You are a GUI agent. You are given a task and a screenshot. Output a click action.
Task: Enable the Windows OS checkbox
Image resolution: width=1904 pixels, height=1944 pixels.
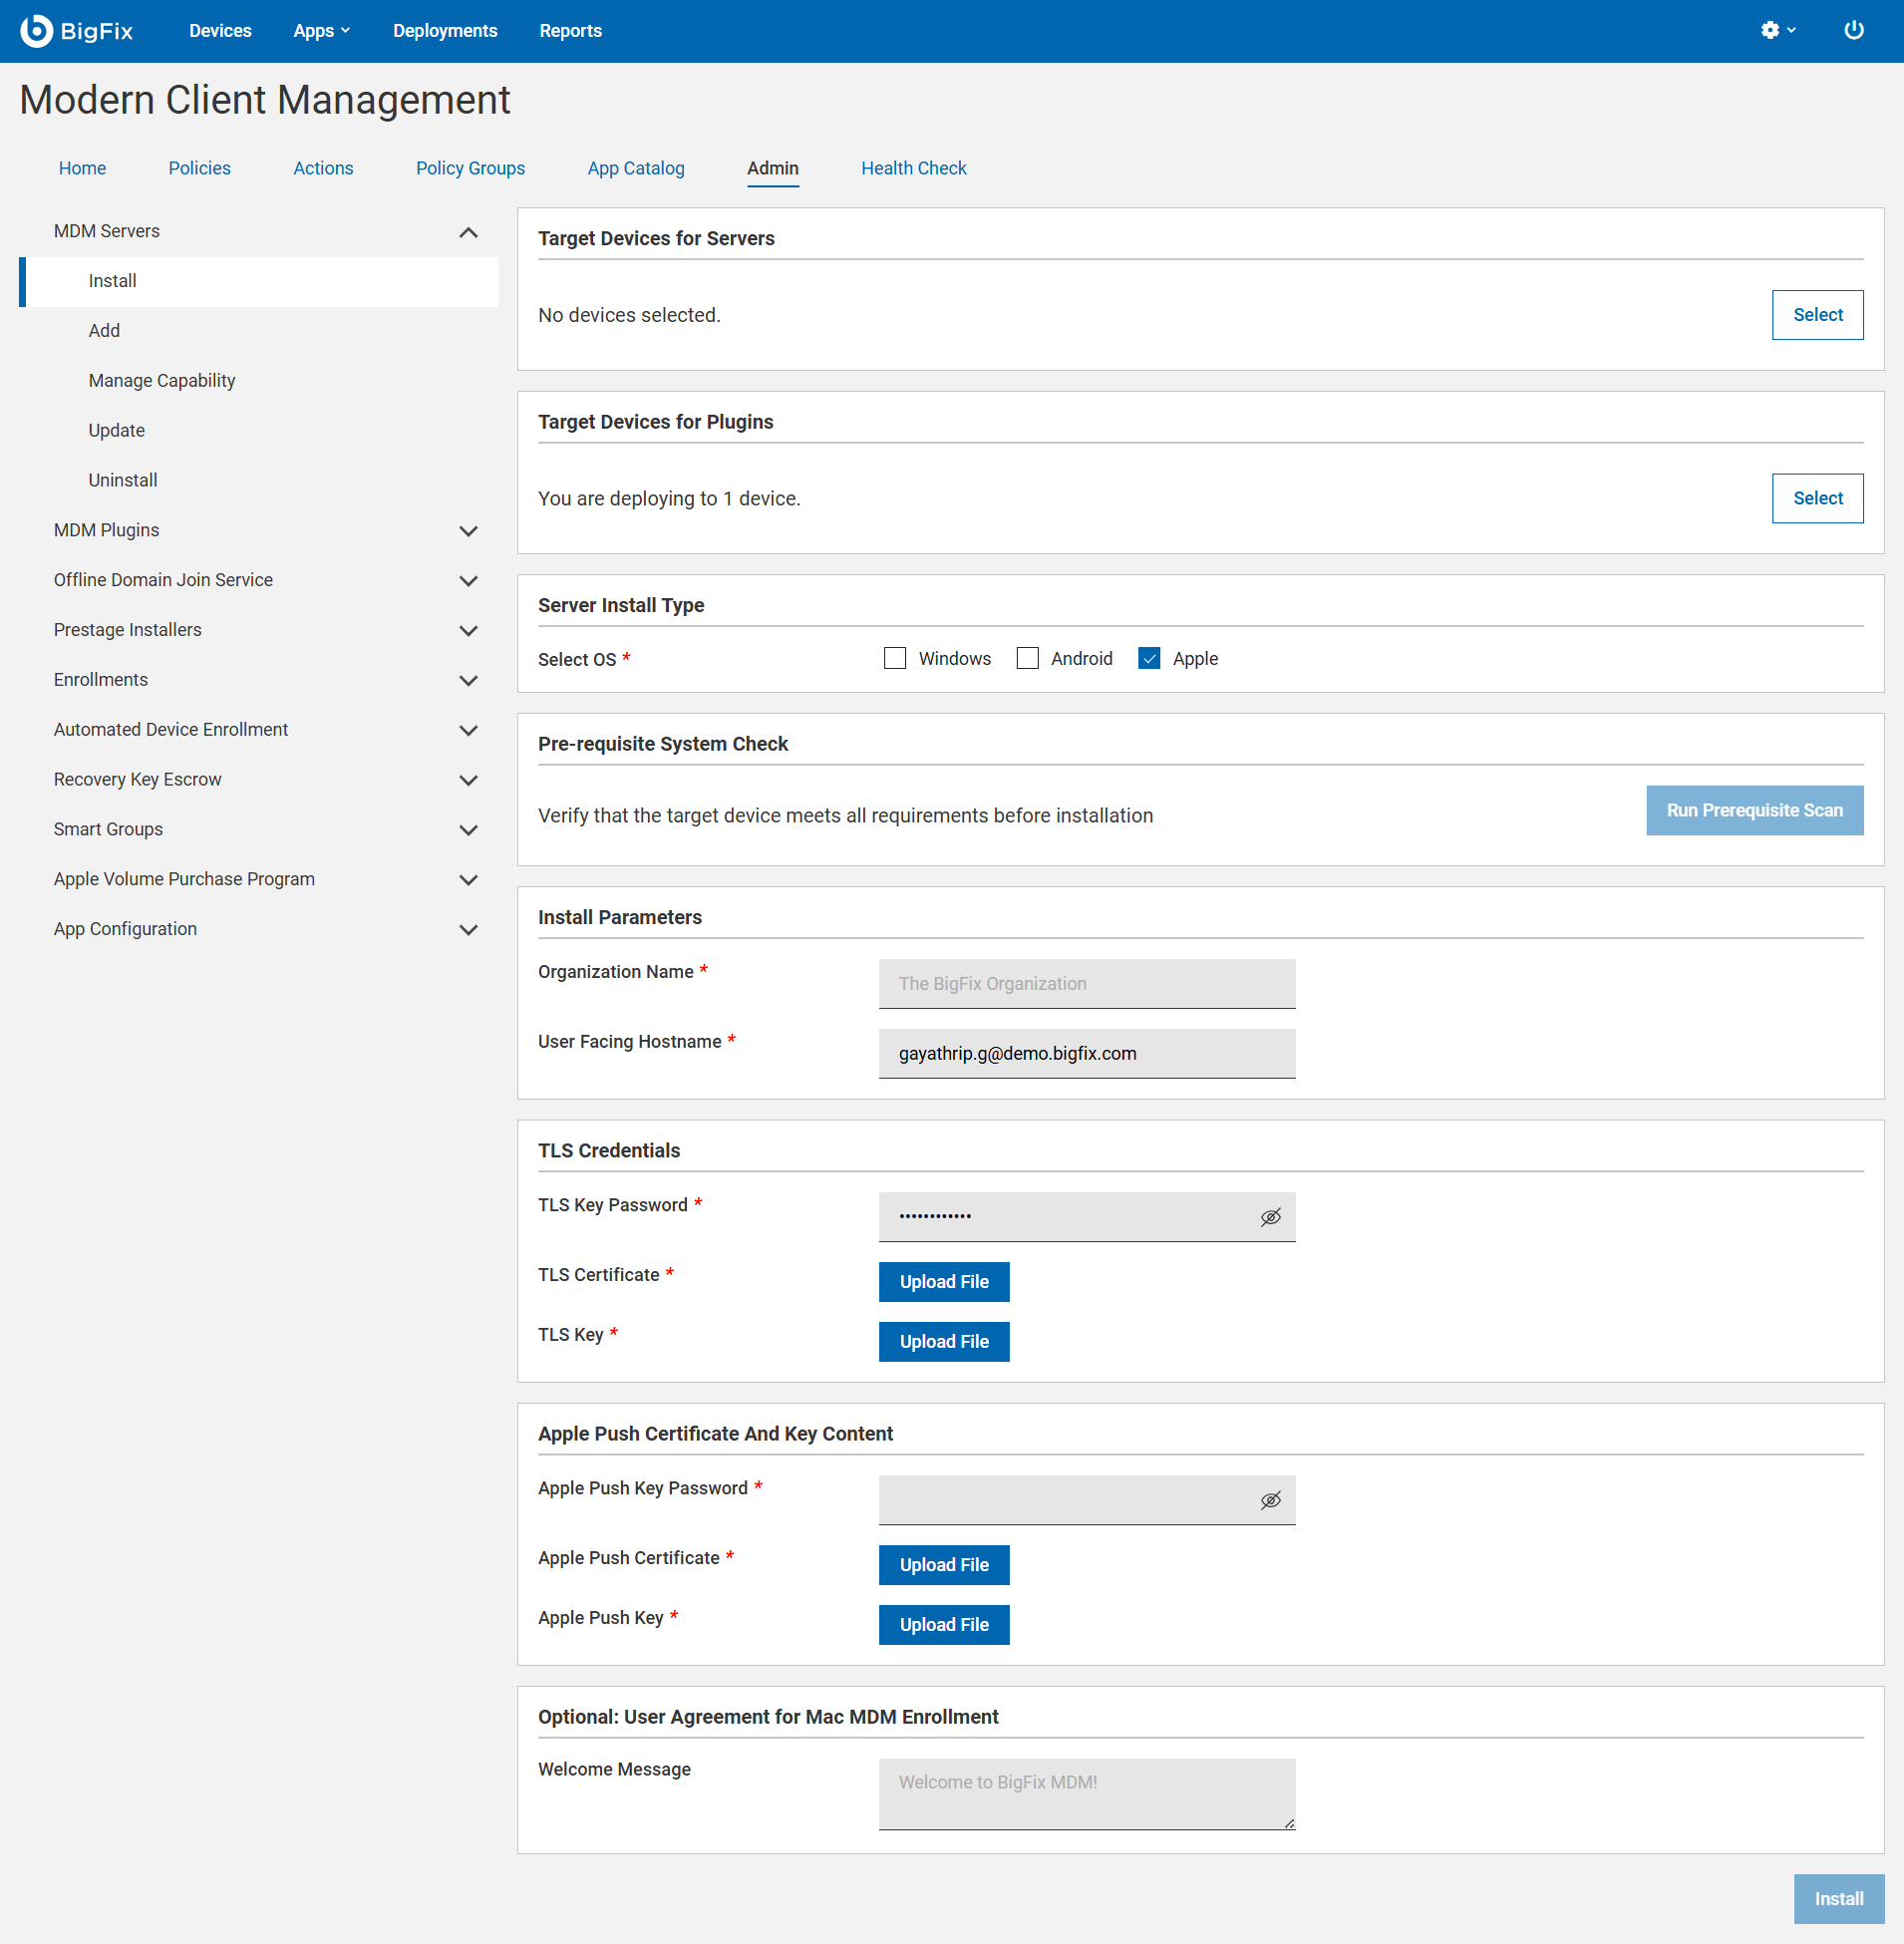[x=895, y=658]
